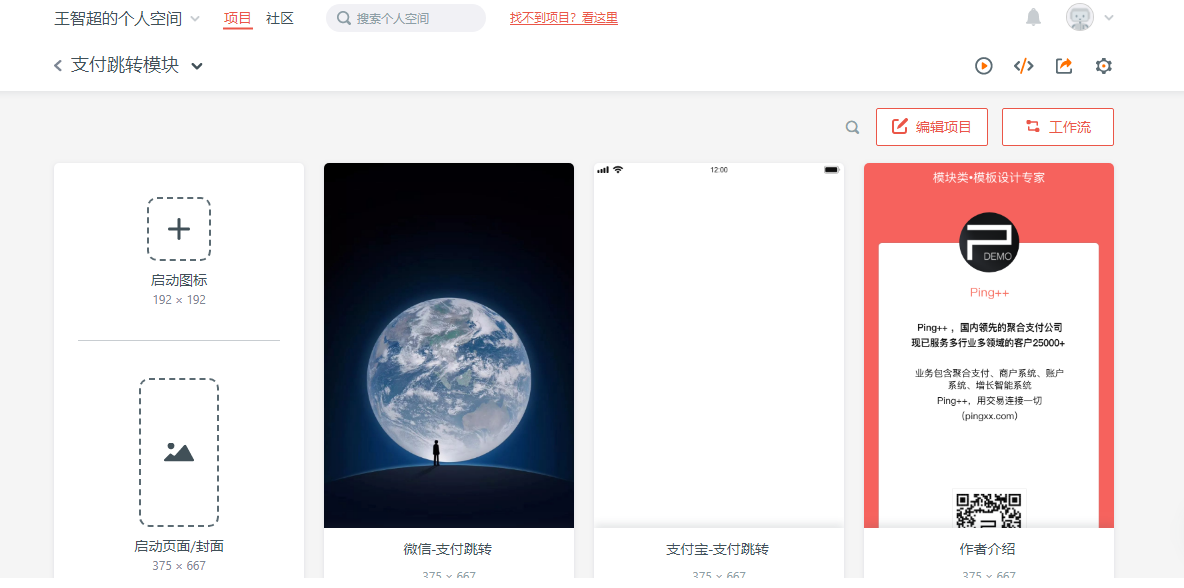Viewport: 1184px width, 588px height.
Task: Expand the 王智超的个人空间 workspace dropdown
Action: tap(195, 19)
